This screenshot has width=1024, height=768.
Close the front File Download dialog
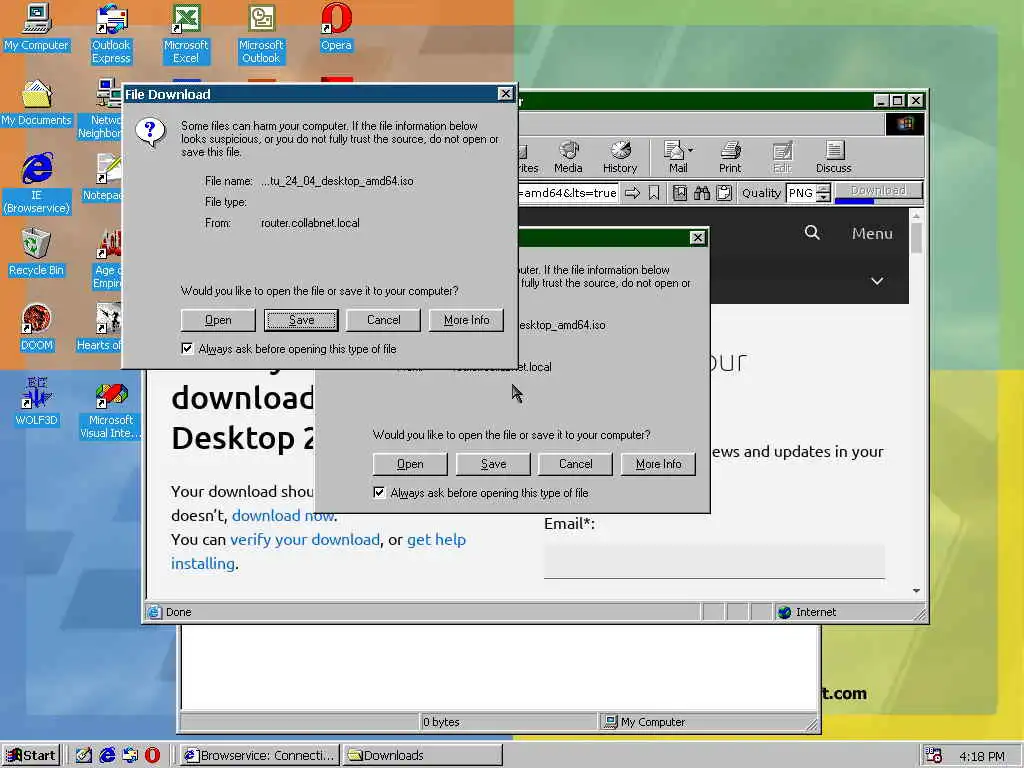(505, 94)
